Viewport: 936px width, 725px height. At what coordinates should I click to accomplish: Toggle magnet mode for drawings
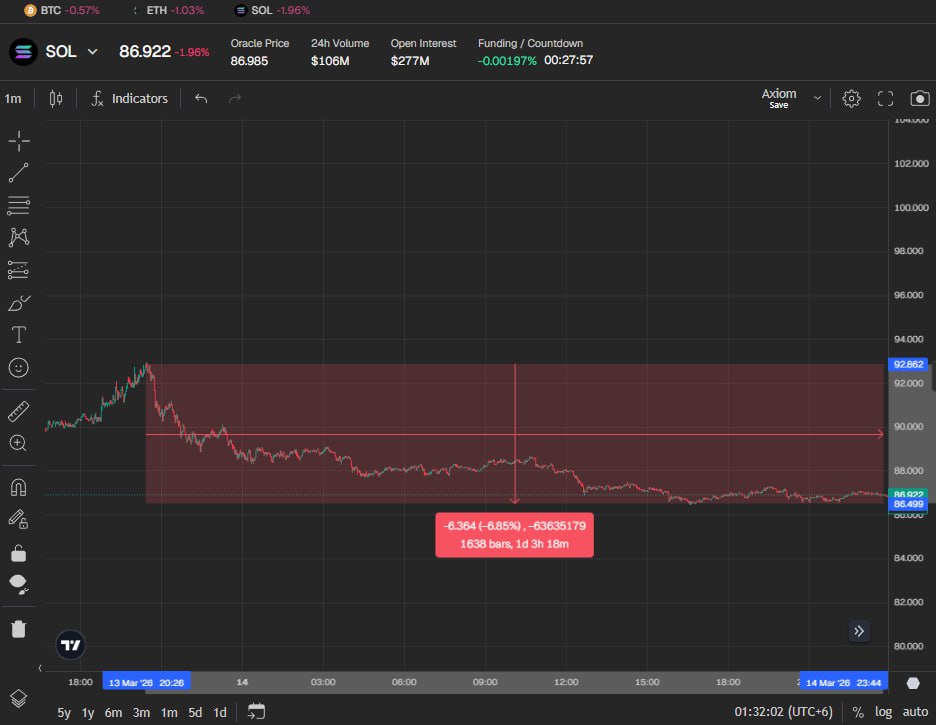[x=19, y=488]
